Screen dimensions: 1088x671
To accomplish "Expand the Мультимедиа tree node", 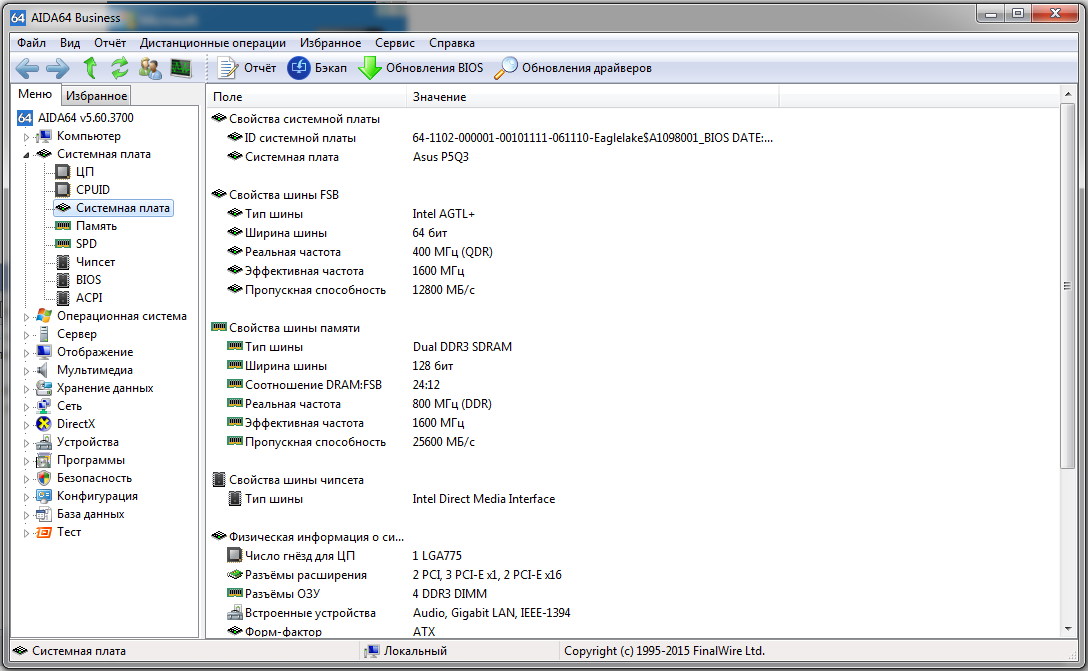I will coord(26,371).
